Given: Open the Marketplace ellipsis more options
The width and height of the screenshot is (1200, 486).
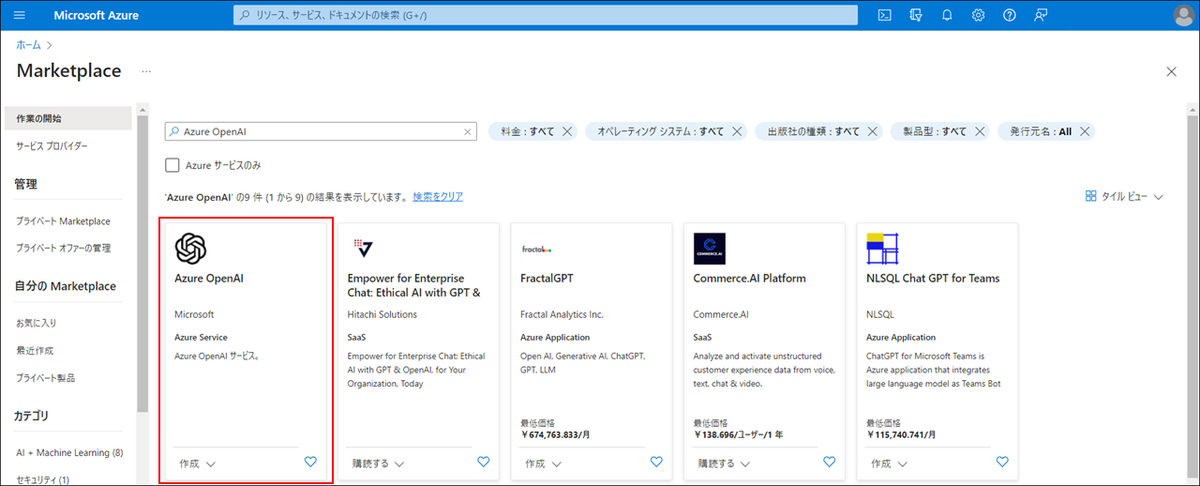Looking at the screenshot, I should [x=146, y=71].
